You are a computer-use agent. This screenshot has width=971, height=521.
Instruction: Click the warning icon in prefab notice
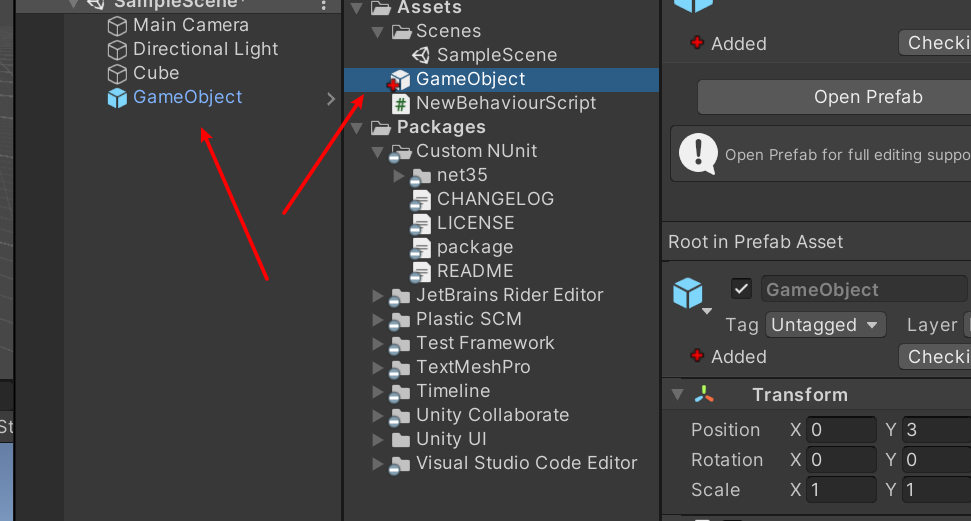point(699,153)
